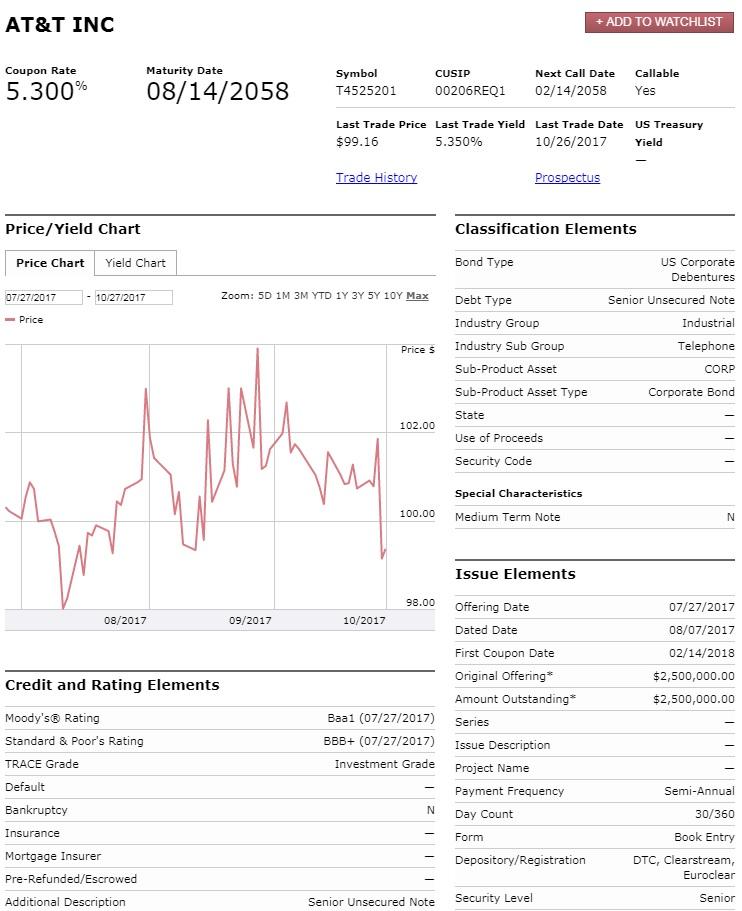Open the Prospectus link
742x911 pixels.
[567, 178]
